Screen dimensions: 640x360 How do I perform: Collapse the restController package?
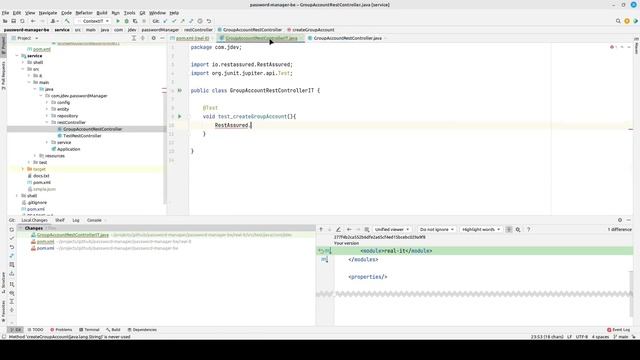click(47, 122)
